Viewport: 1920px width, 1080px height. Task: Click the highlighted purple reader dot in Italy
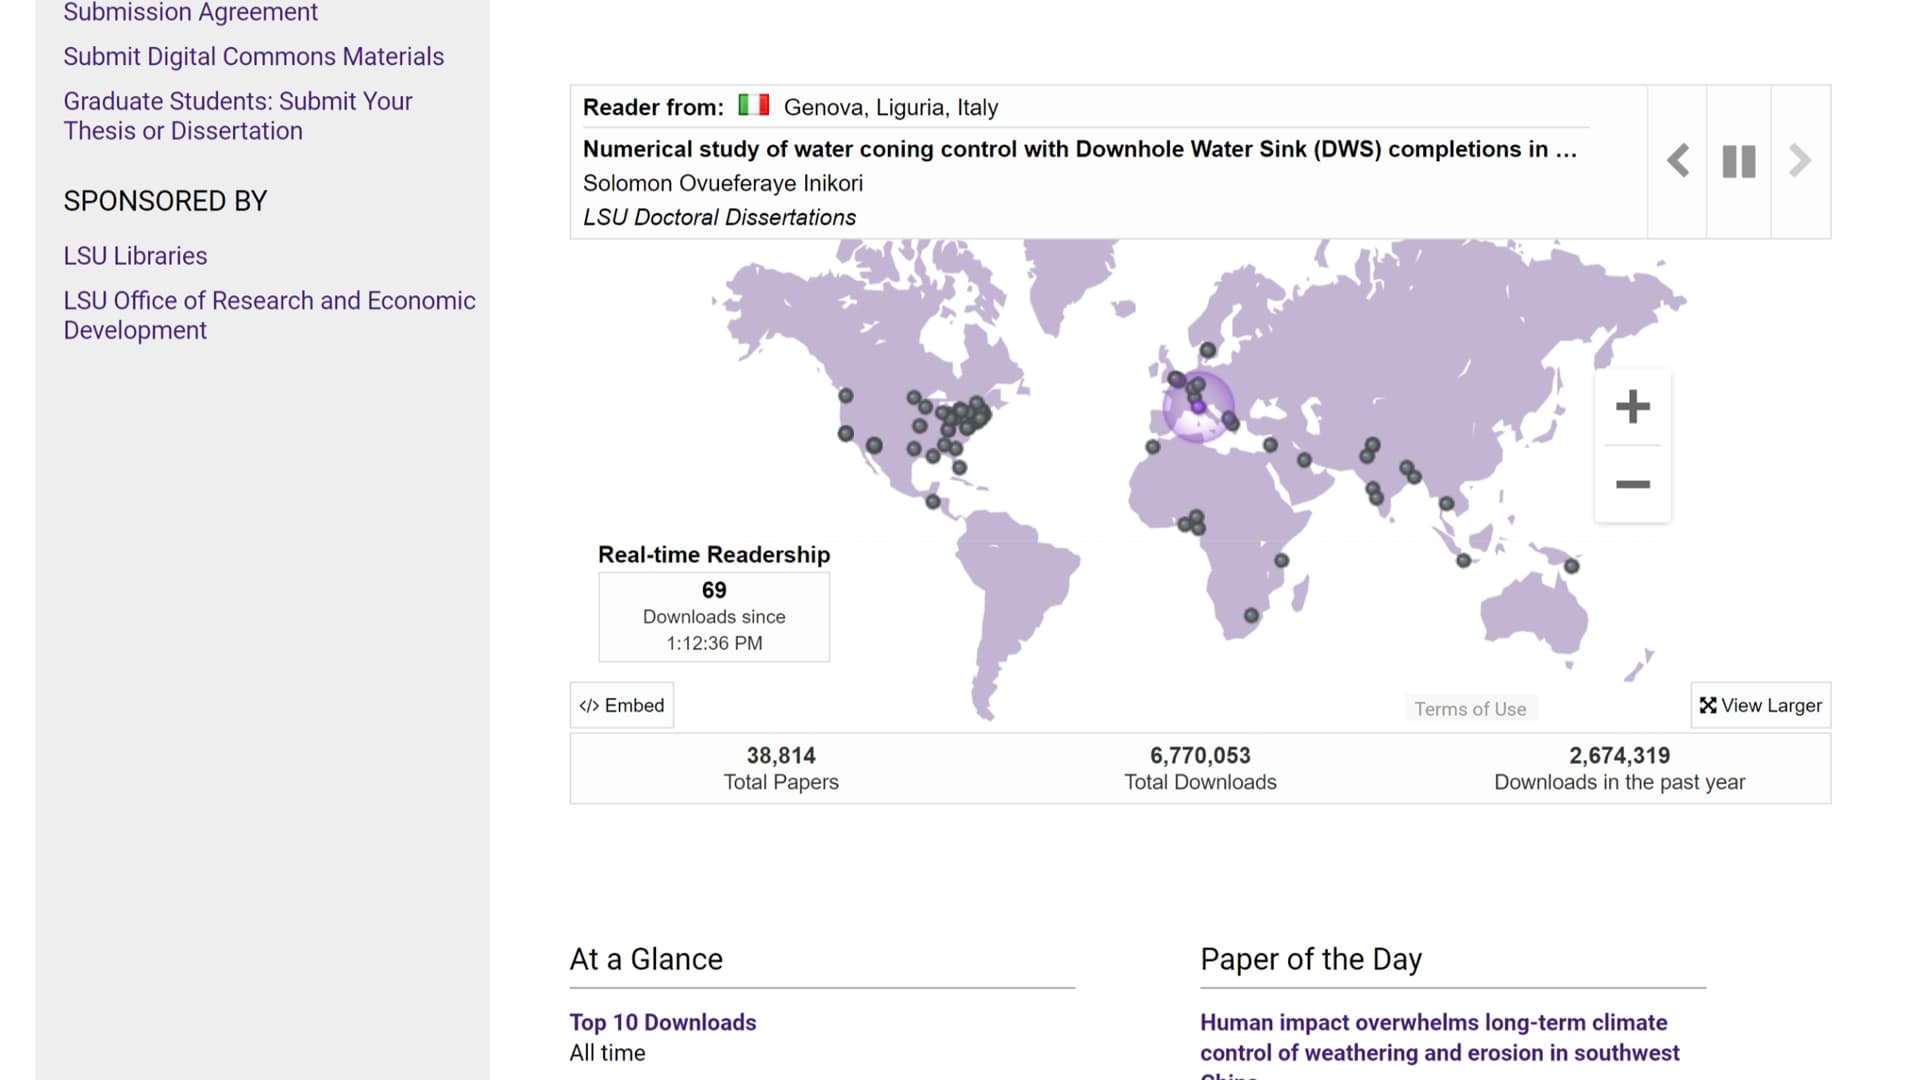pos(1198,407)
